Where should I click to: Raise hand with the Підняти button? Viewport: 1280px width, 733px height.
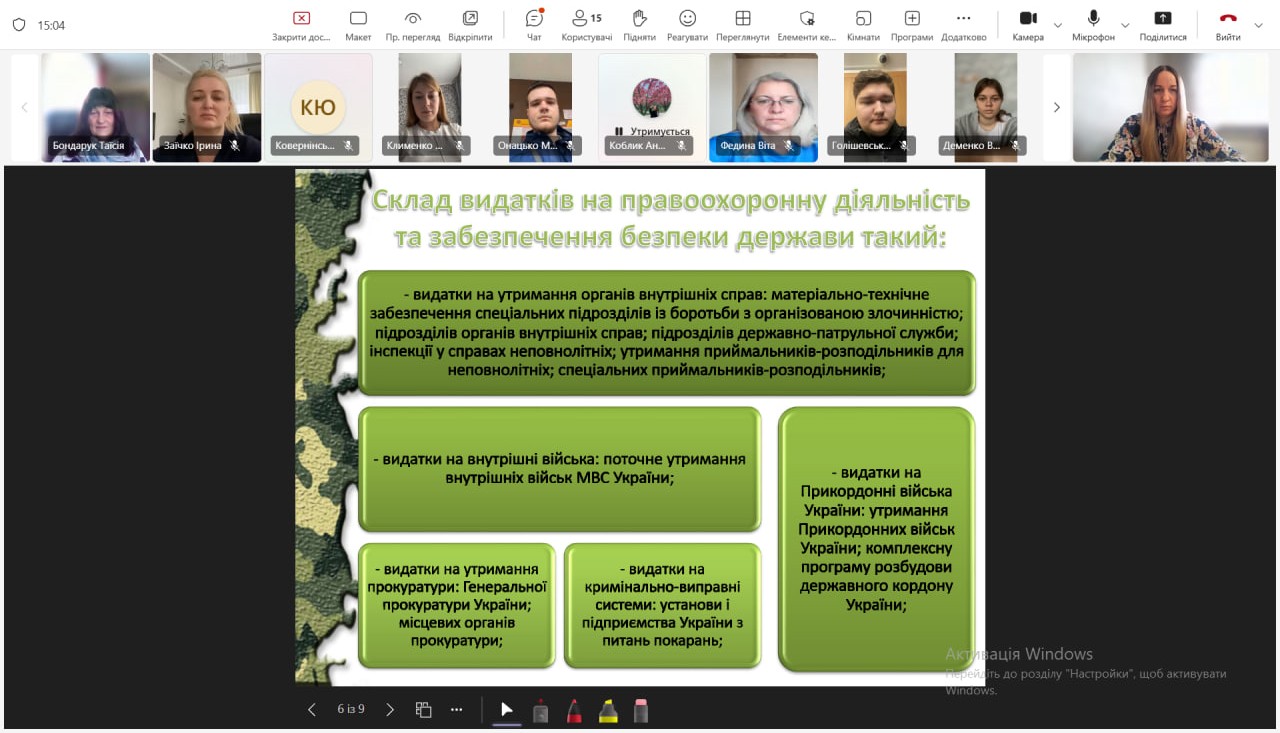click(x=639, y=25)
